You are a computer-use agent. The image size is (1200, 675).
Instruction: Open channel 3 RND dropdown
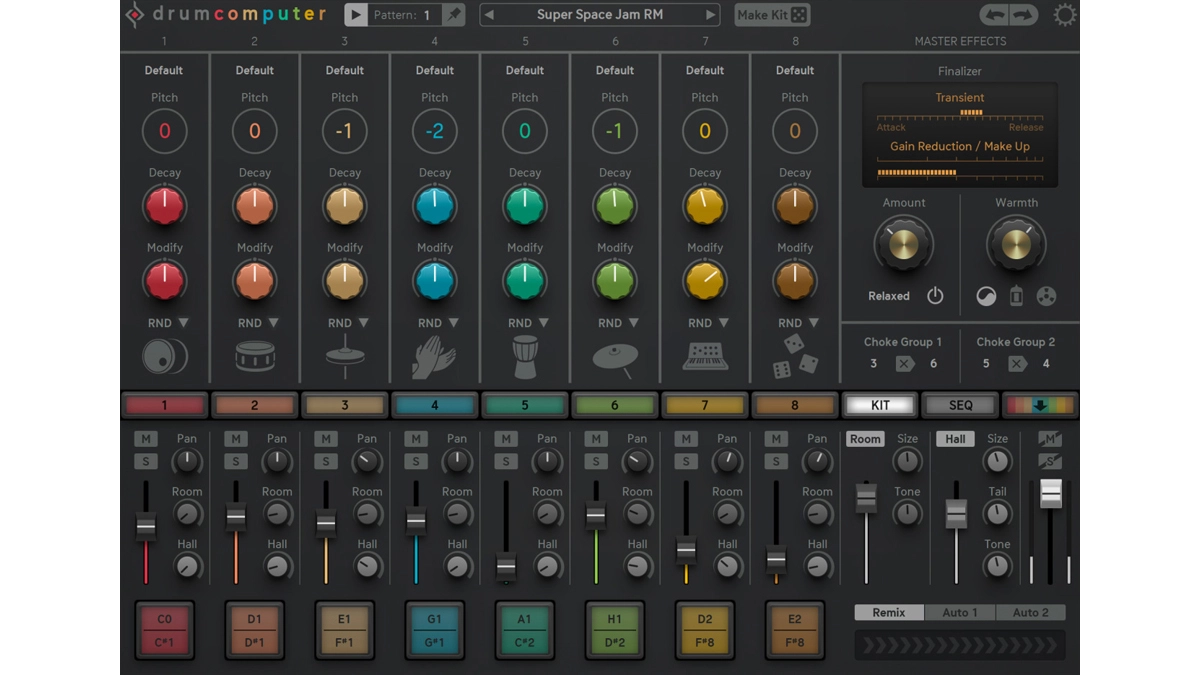tap(348, 323)
